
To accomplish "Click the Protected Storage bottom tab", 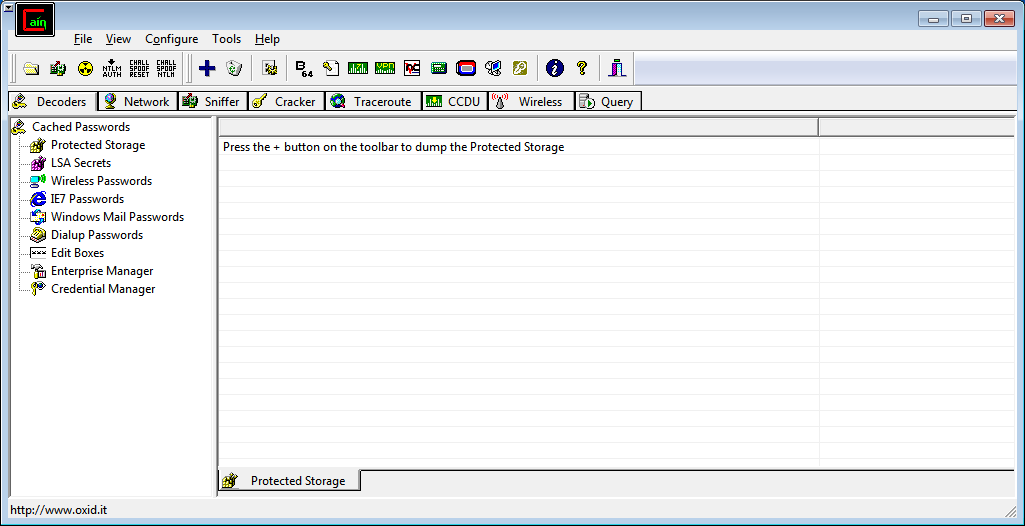I will (288, 481).
